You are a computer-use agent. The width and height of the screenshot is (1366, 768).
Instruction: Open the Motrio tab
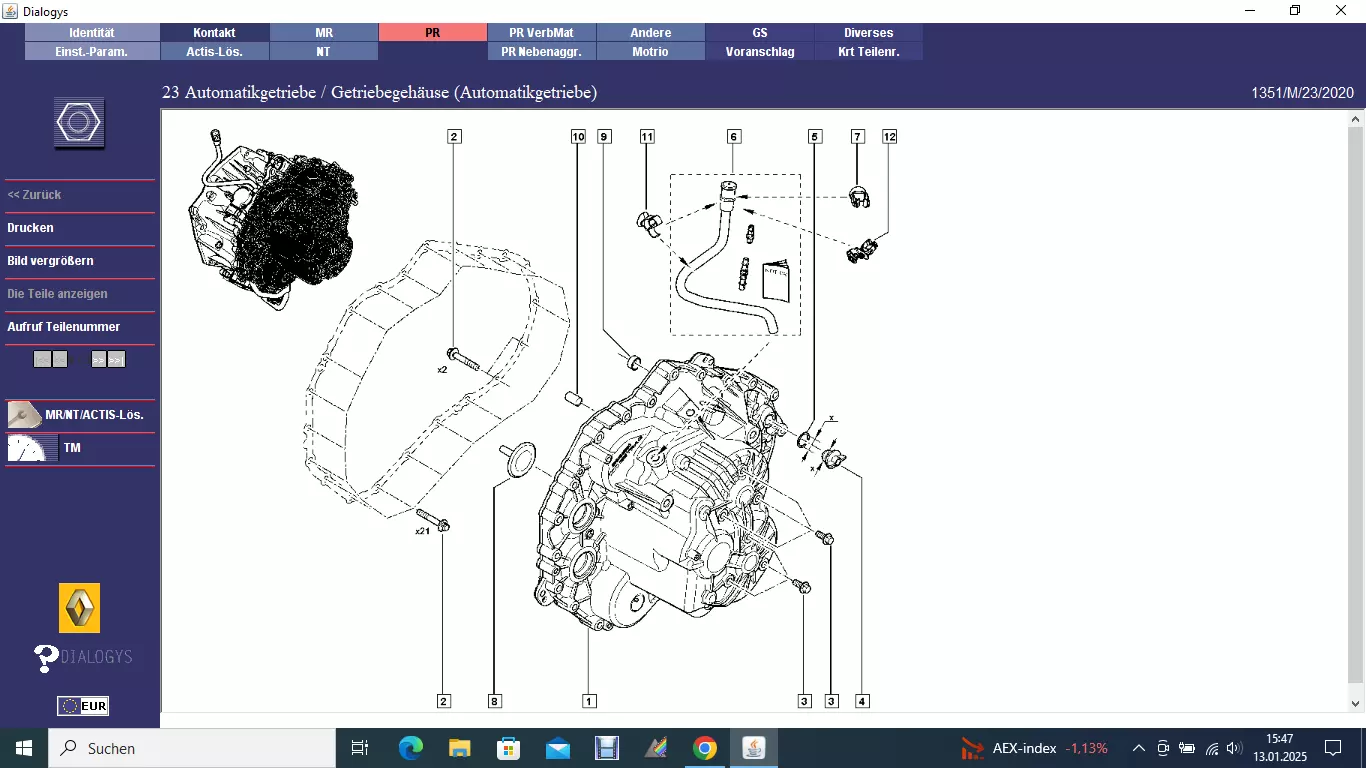[x=650, y=52]
